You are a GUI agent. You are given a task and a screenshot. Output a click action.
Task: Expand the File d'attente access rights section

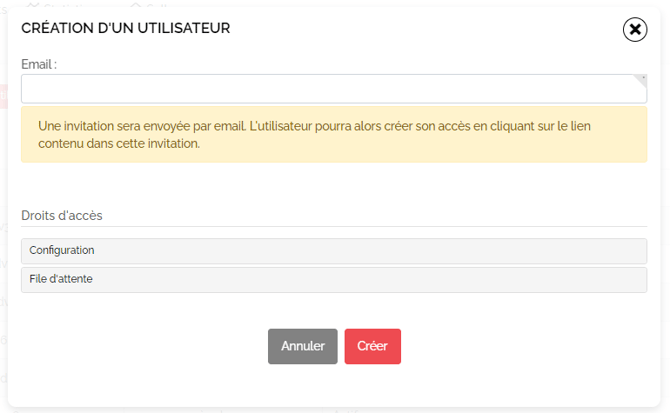(334, 280)
